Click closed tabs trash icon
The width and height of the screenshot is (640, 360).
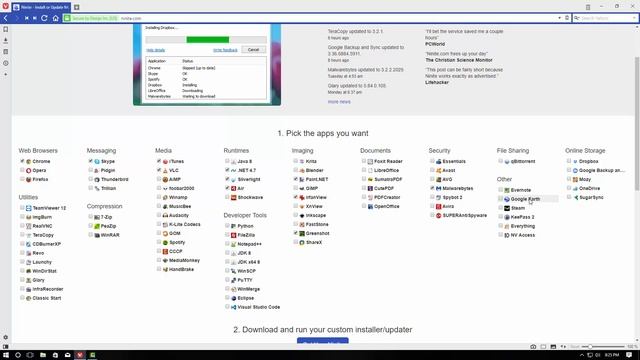point(588,7)
